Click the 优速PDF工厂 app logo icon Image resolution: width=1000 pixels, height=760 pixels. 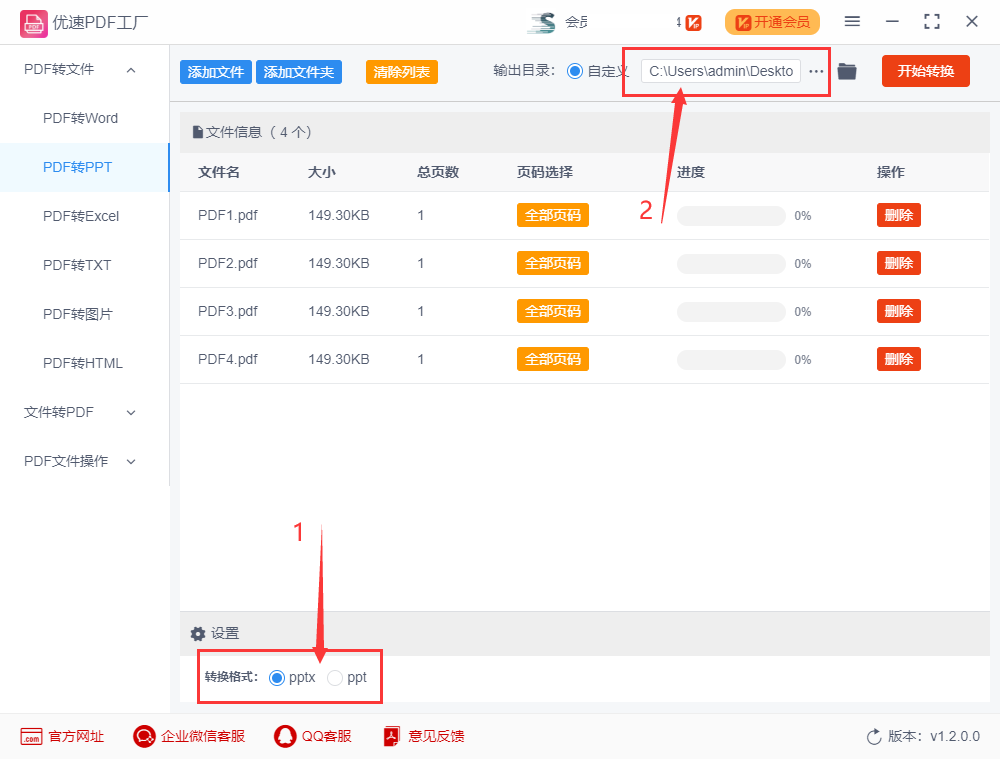click(33, 24)
